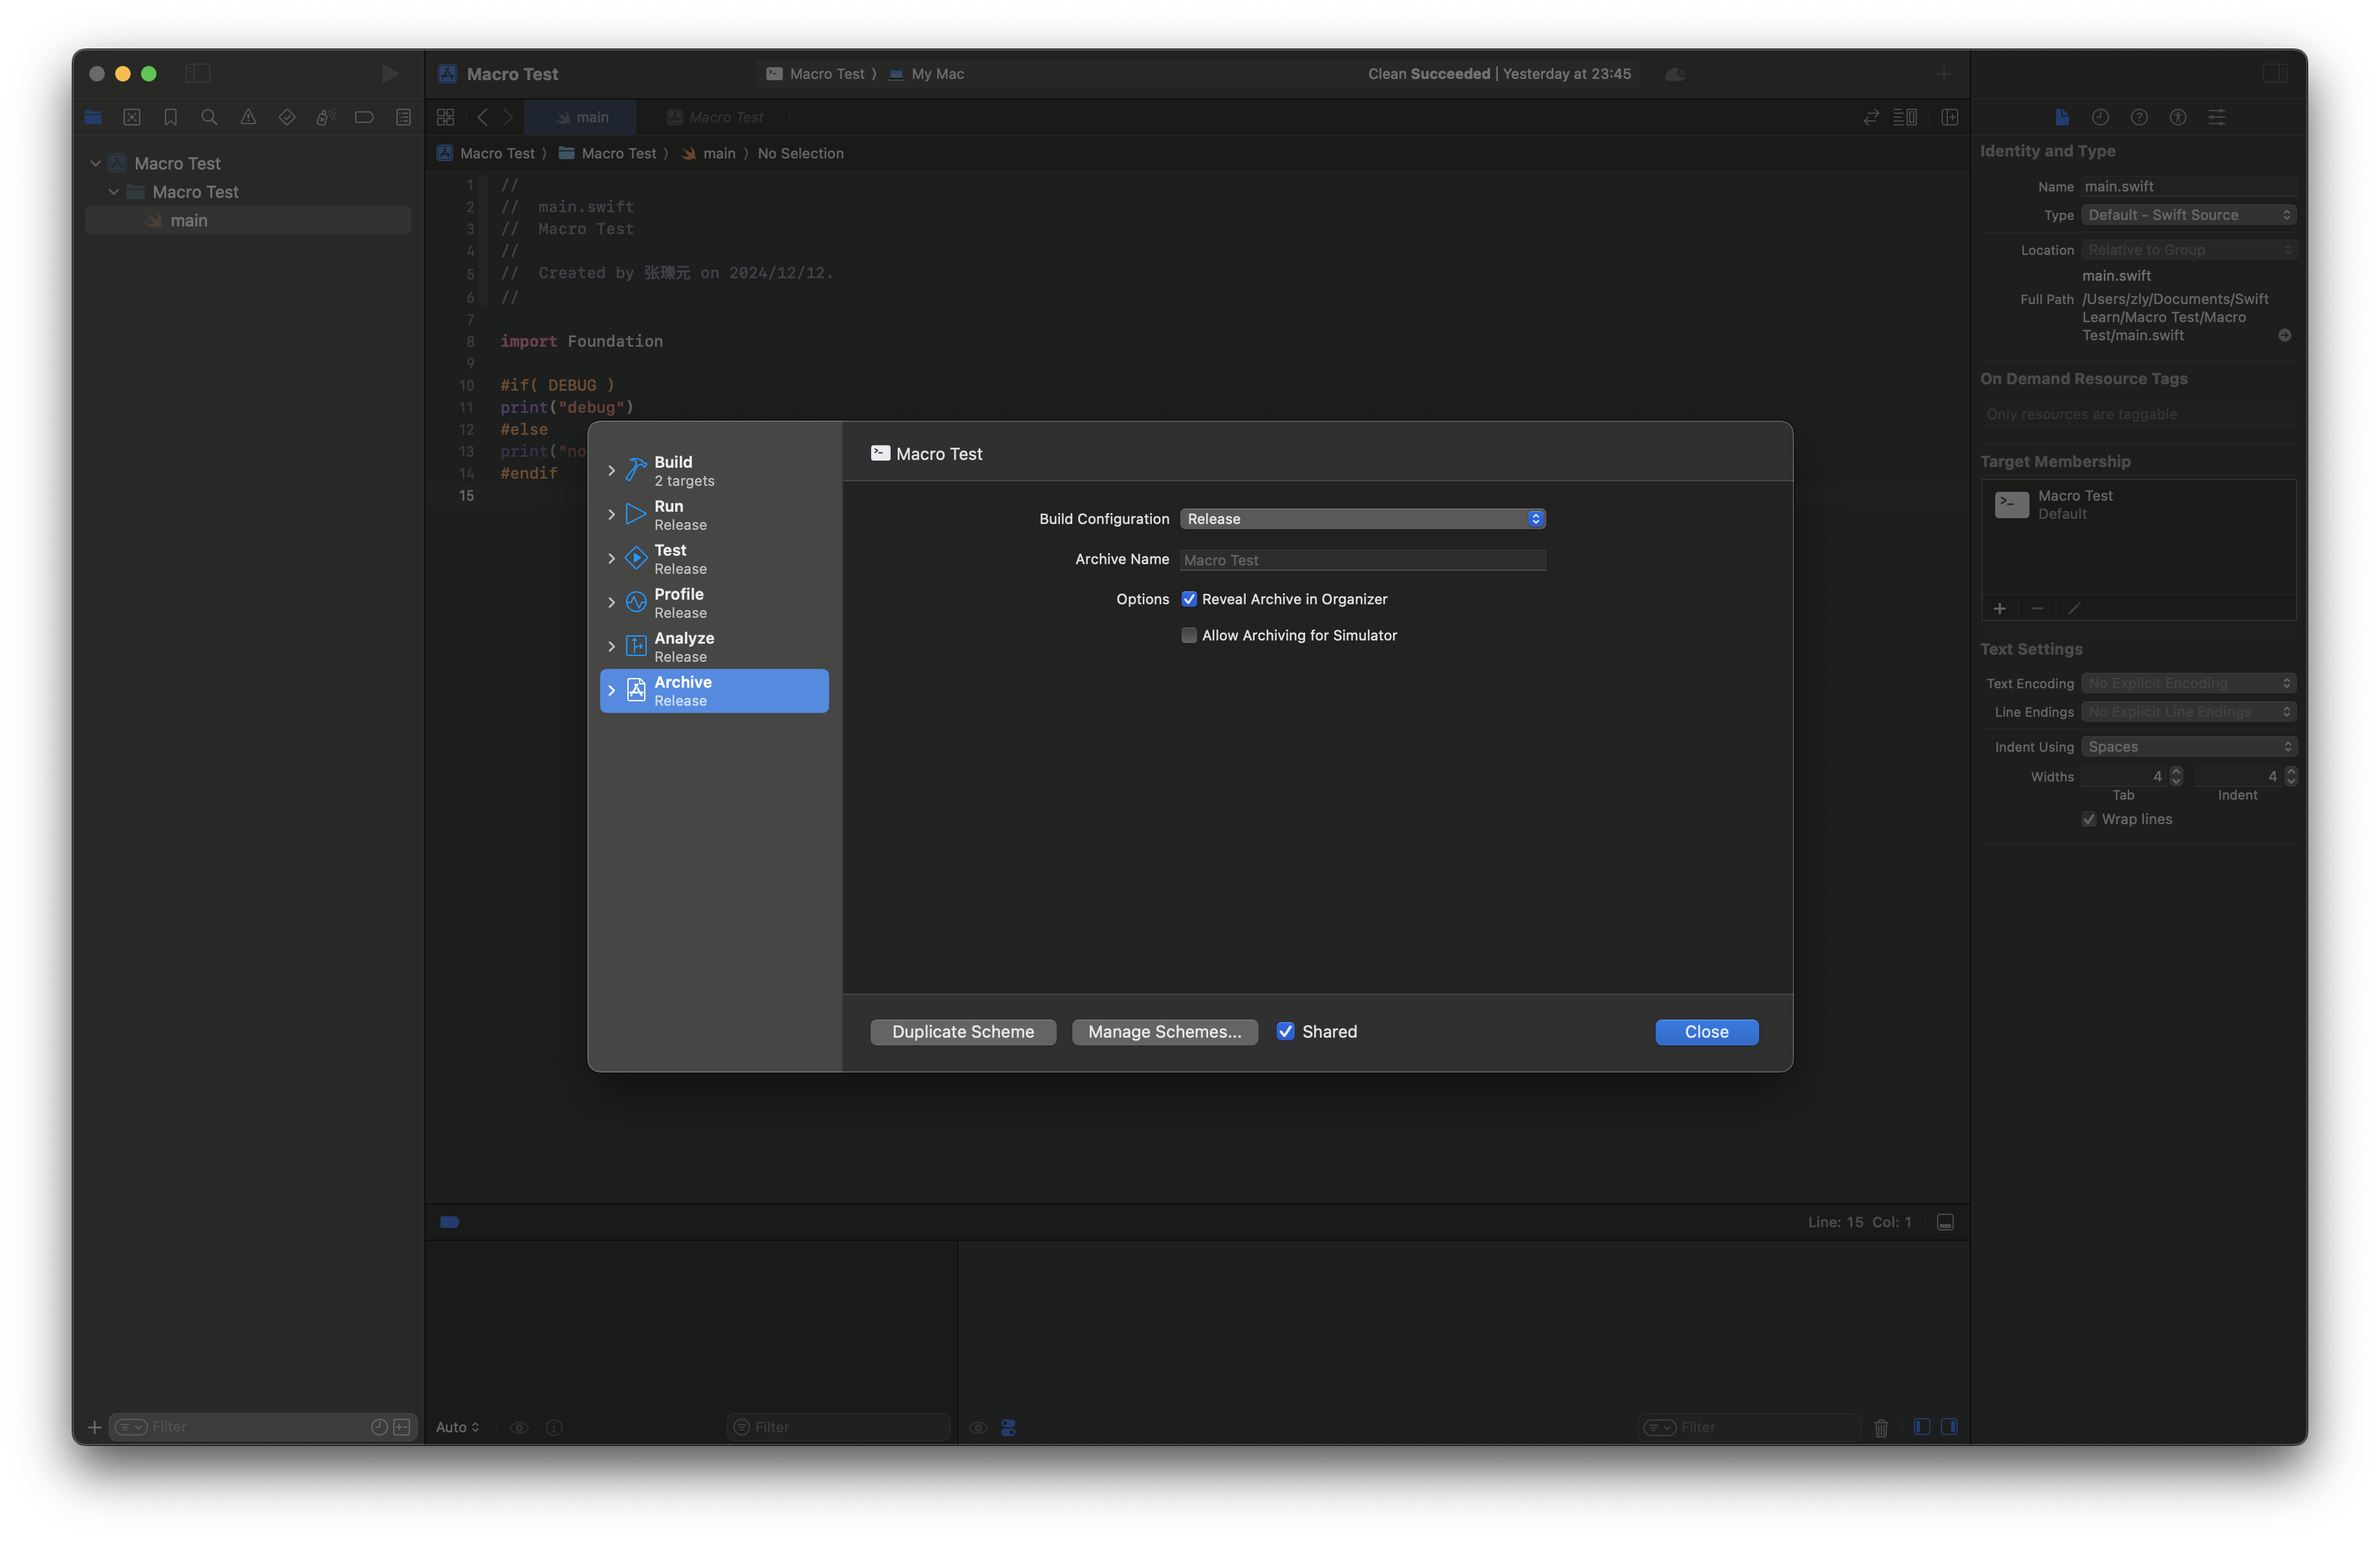This screenshot has width=2380, height=1541.
Task: Close the scheme editor dialog
Action: tap(1706, 1032)
